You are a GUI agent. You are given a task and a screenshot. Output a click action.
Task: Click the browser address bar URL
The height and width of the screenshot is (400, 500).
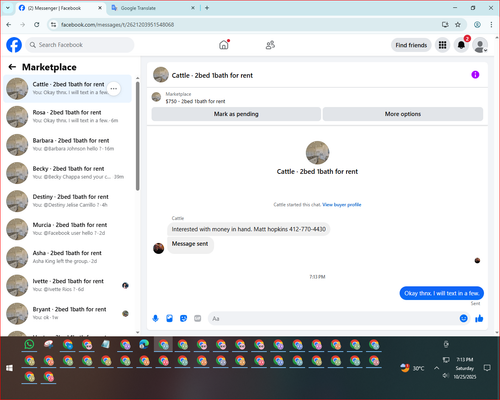[x=117, y=25]
